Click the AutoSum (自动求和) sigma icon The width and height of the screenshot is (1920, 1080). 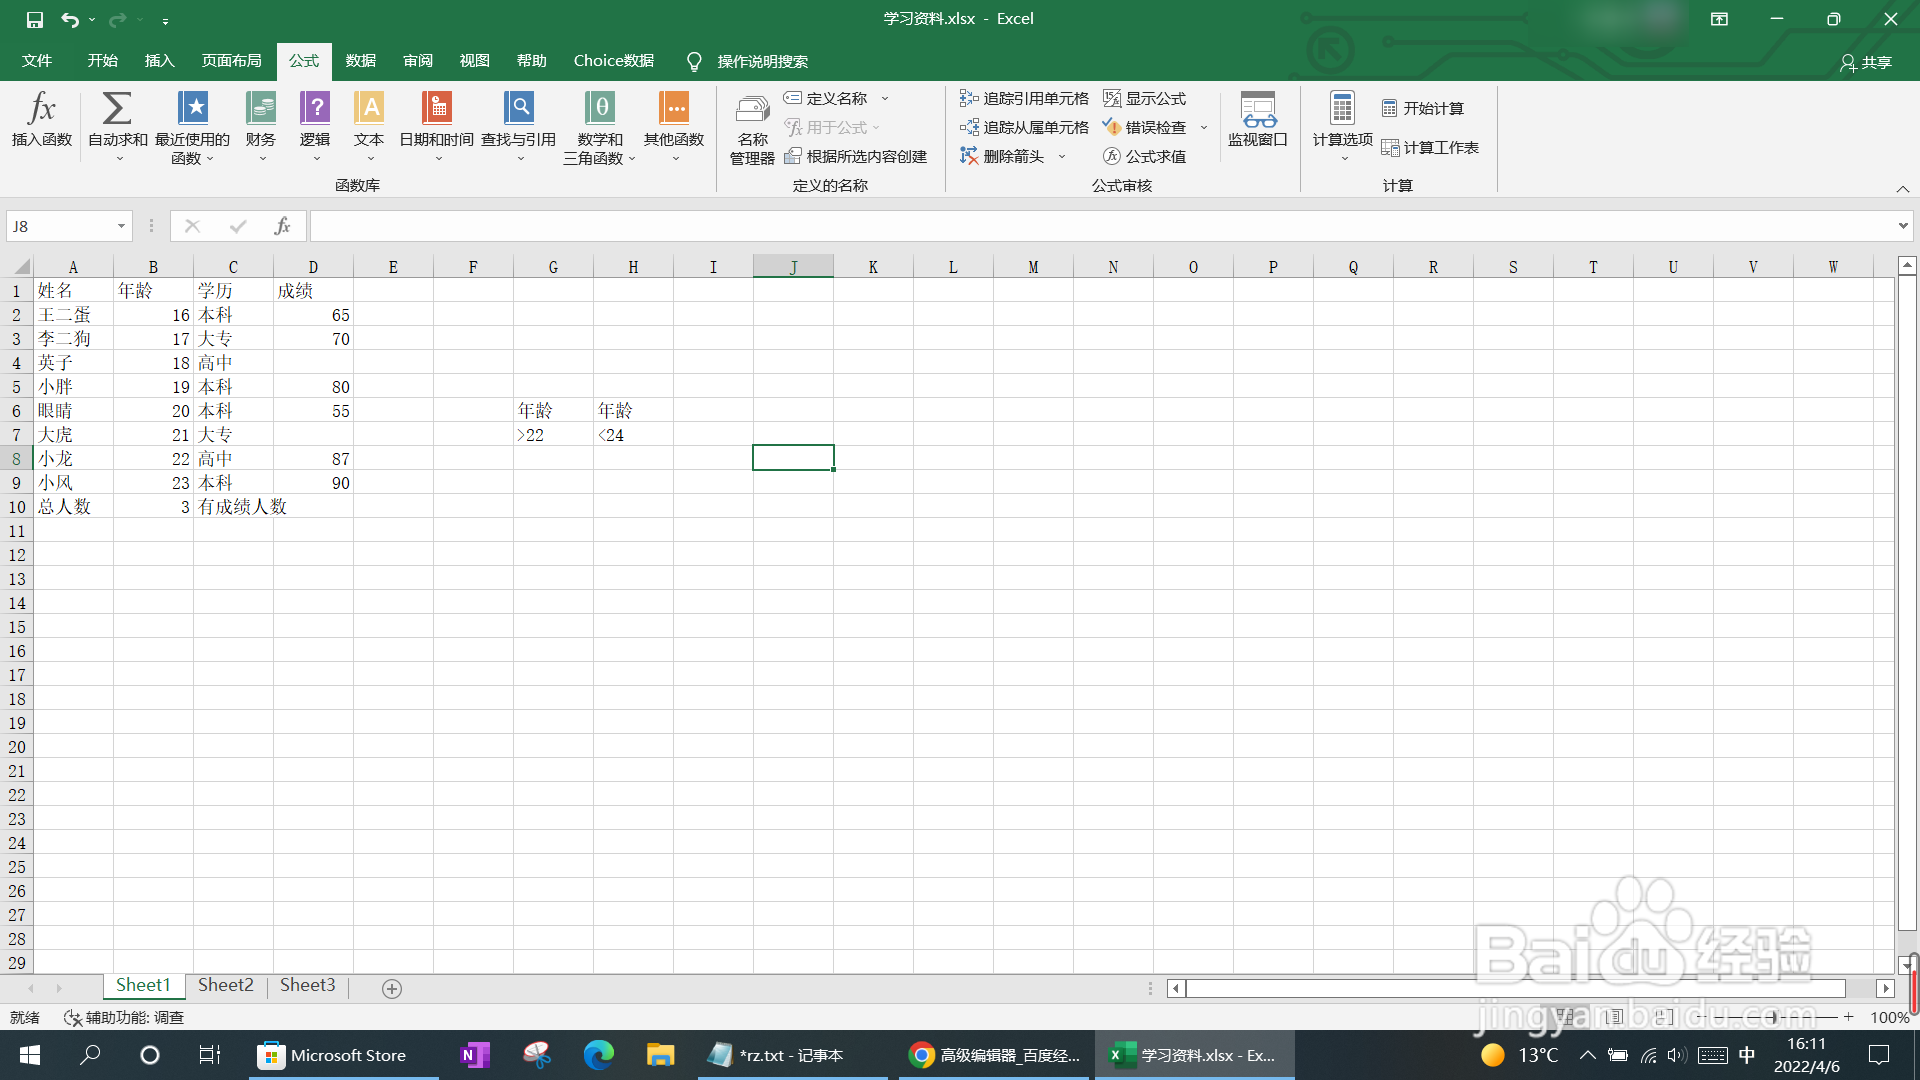pyautogui.click(x=117, y=108)
